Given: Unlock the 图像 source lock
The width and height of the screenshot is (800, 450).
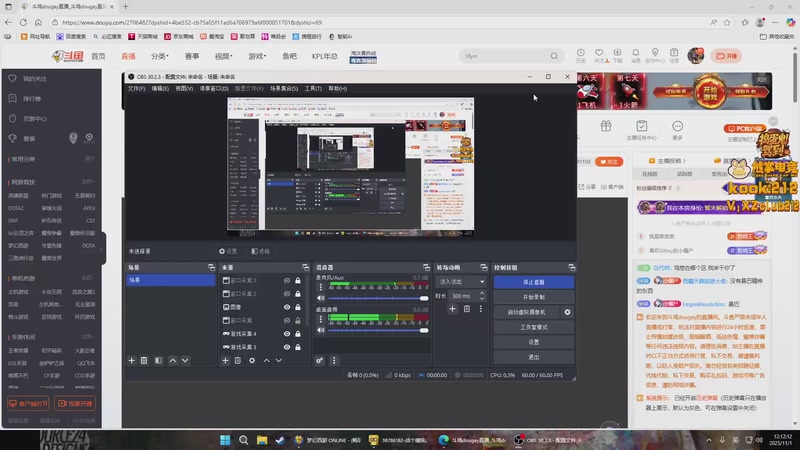Looking at the screenshot, I should (298, 307).
